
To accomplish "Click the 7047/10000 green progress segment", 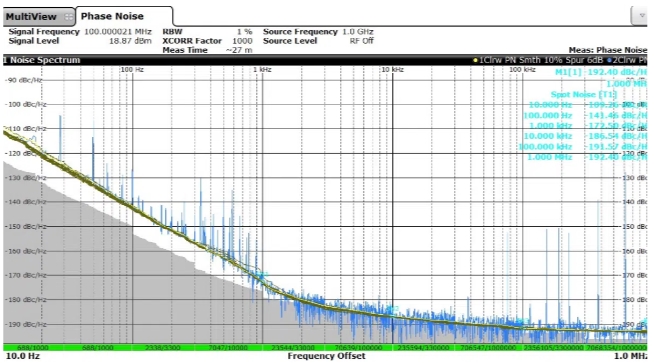I will point(228,348).
